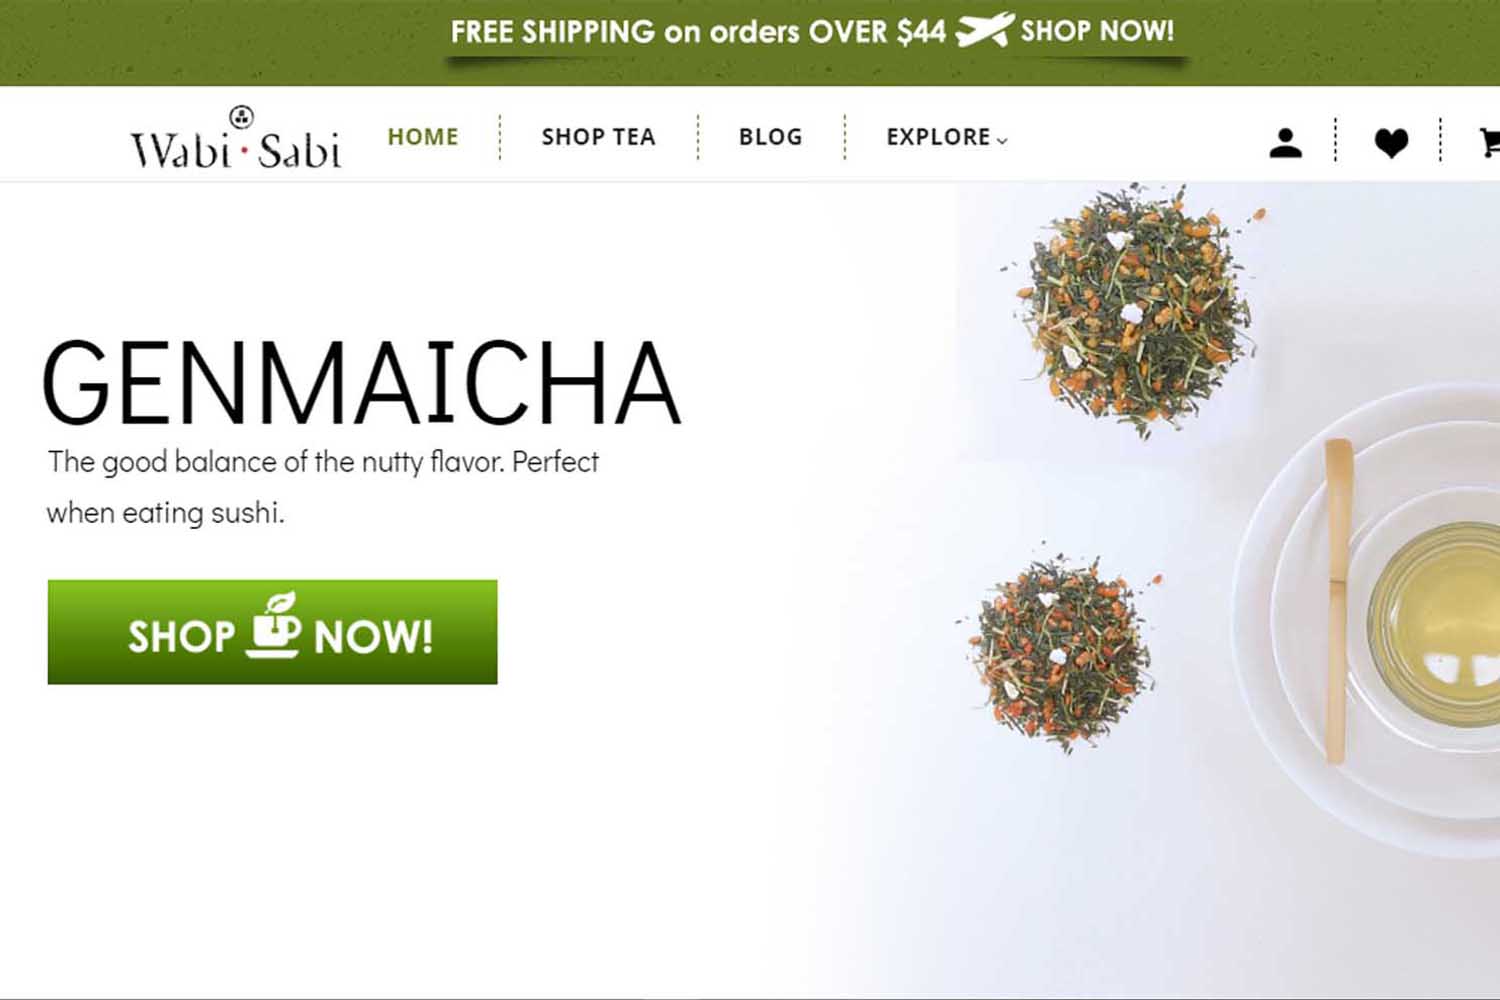Screen dimensions: 1500x1000
Task: Click the lower genmaicha tea leaf pile
Action: point(1060,650)
